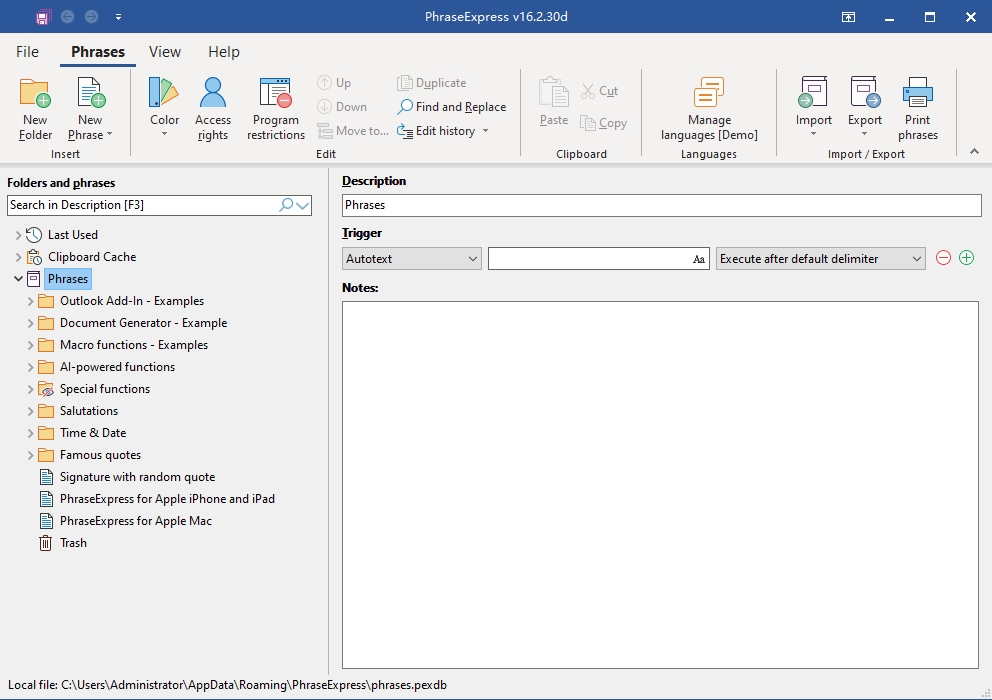Open the Execute after default delimiter dropdown
Viewport: 992px width, 700px height.
point(820,258)
